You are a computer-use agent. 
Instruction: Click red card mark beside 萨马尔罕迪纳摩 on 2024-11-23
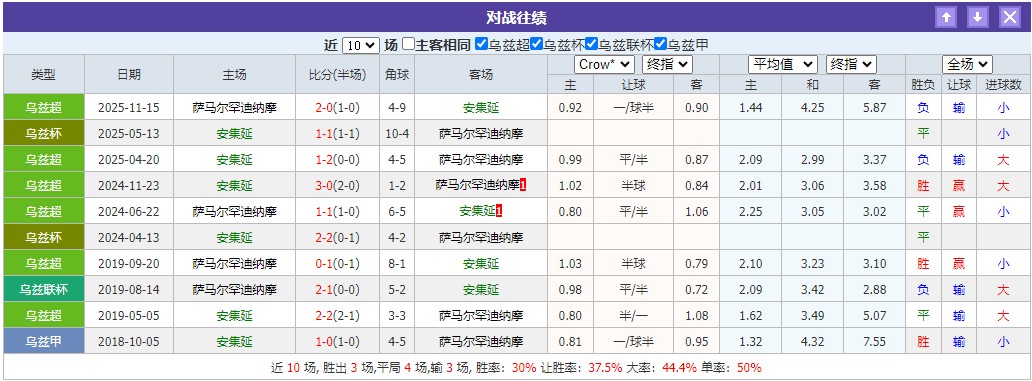click(523, 186)
